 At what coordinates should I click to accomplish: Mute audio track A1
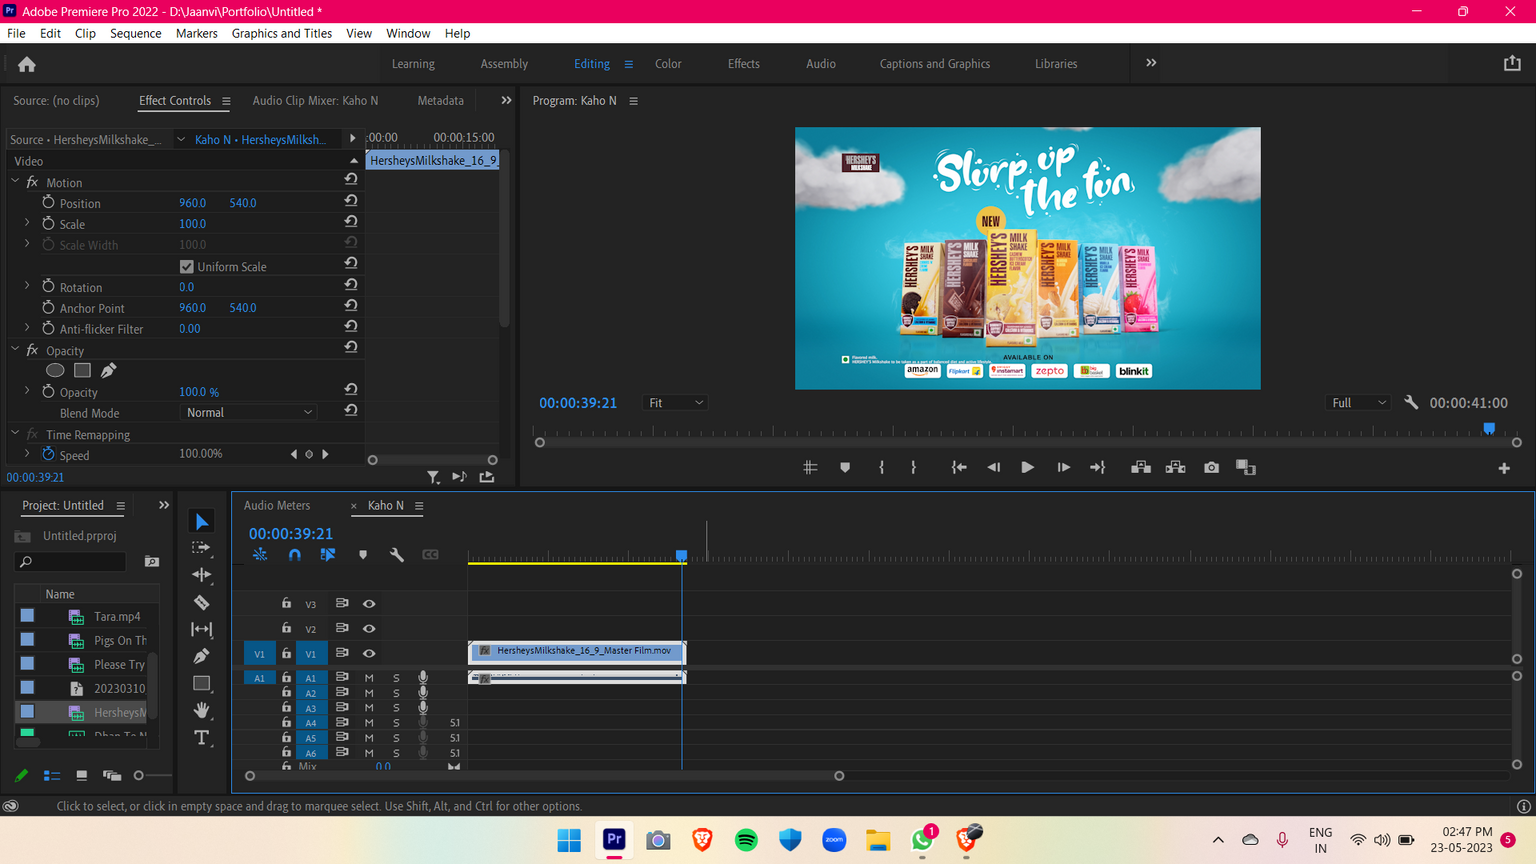pyautogui.click(x=369, y=677)
